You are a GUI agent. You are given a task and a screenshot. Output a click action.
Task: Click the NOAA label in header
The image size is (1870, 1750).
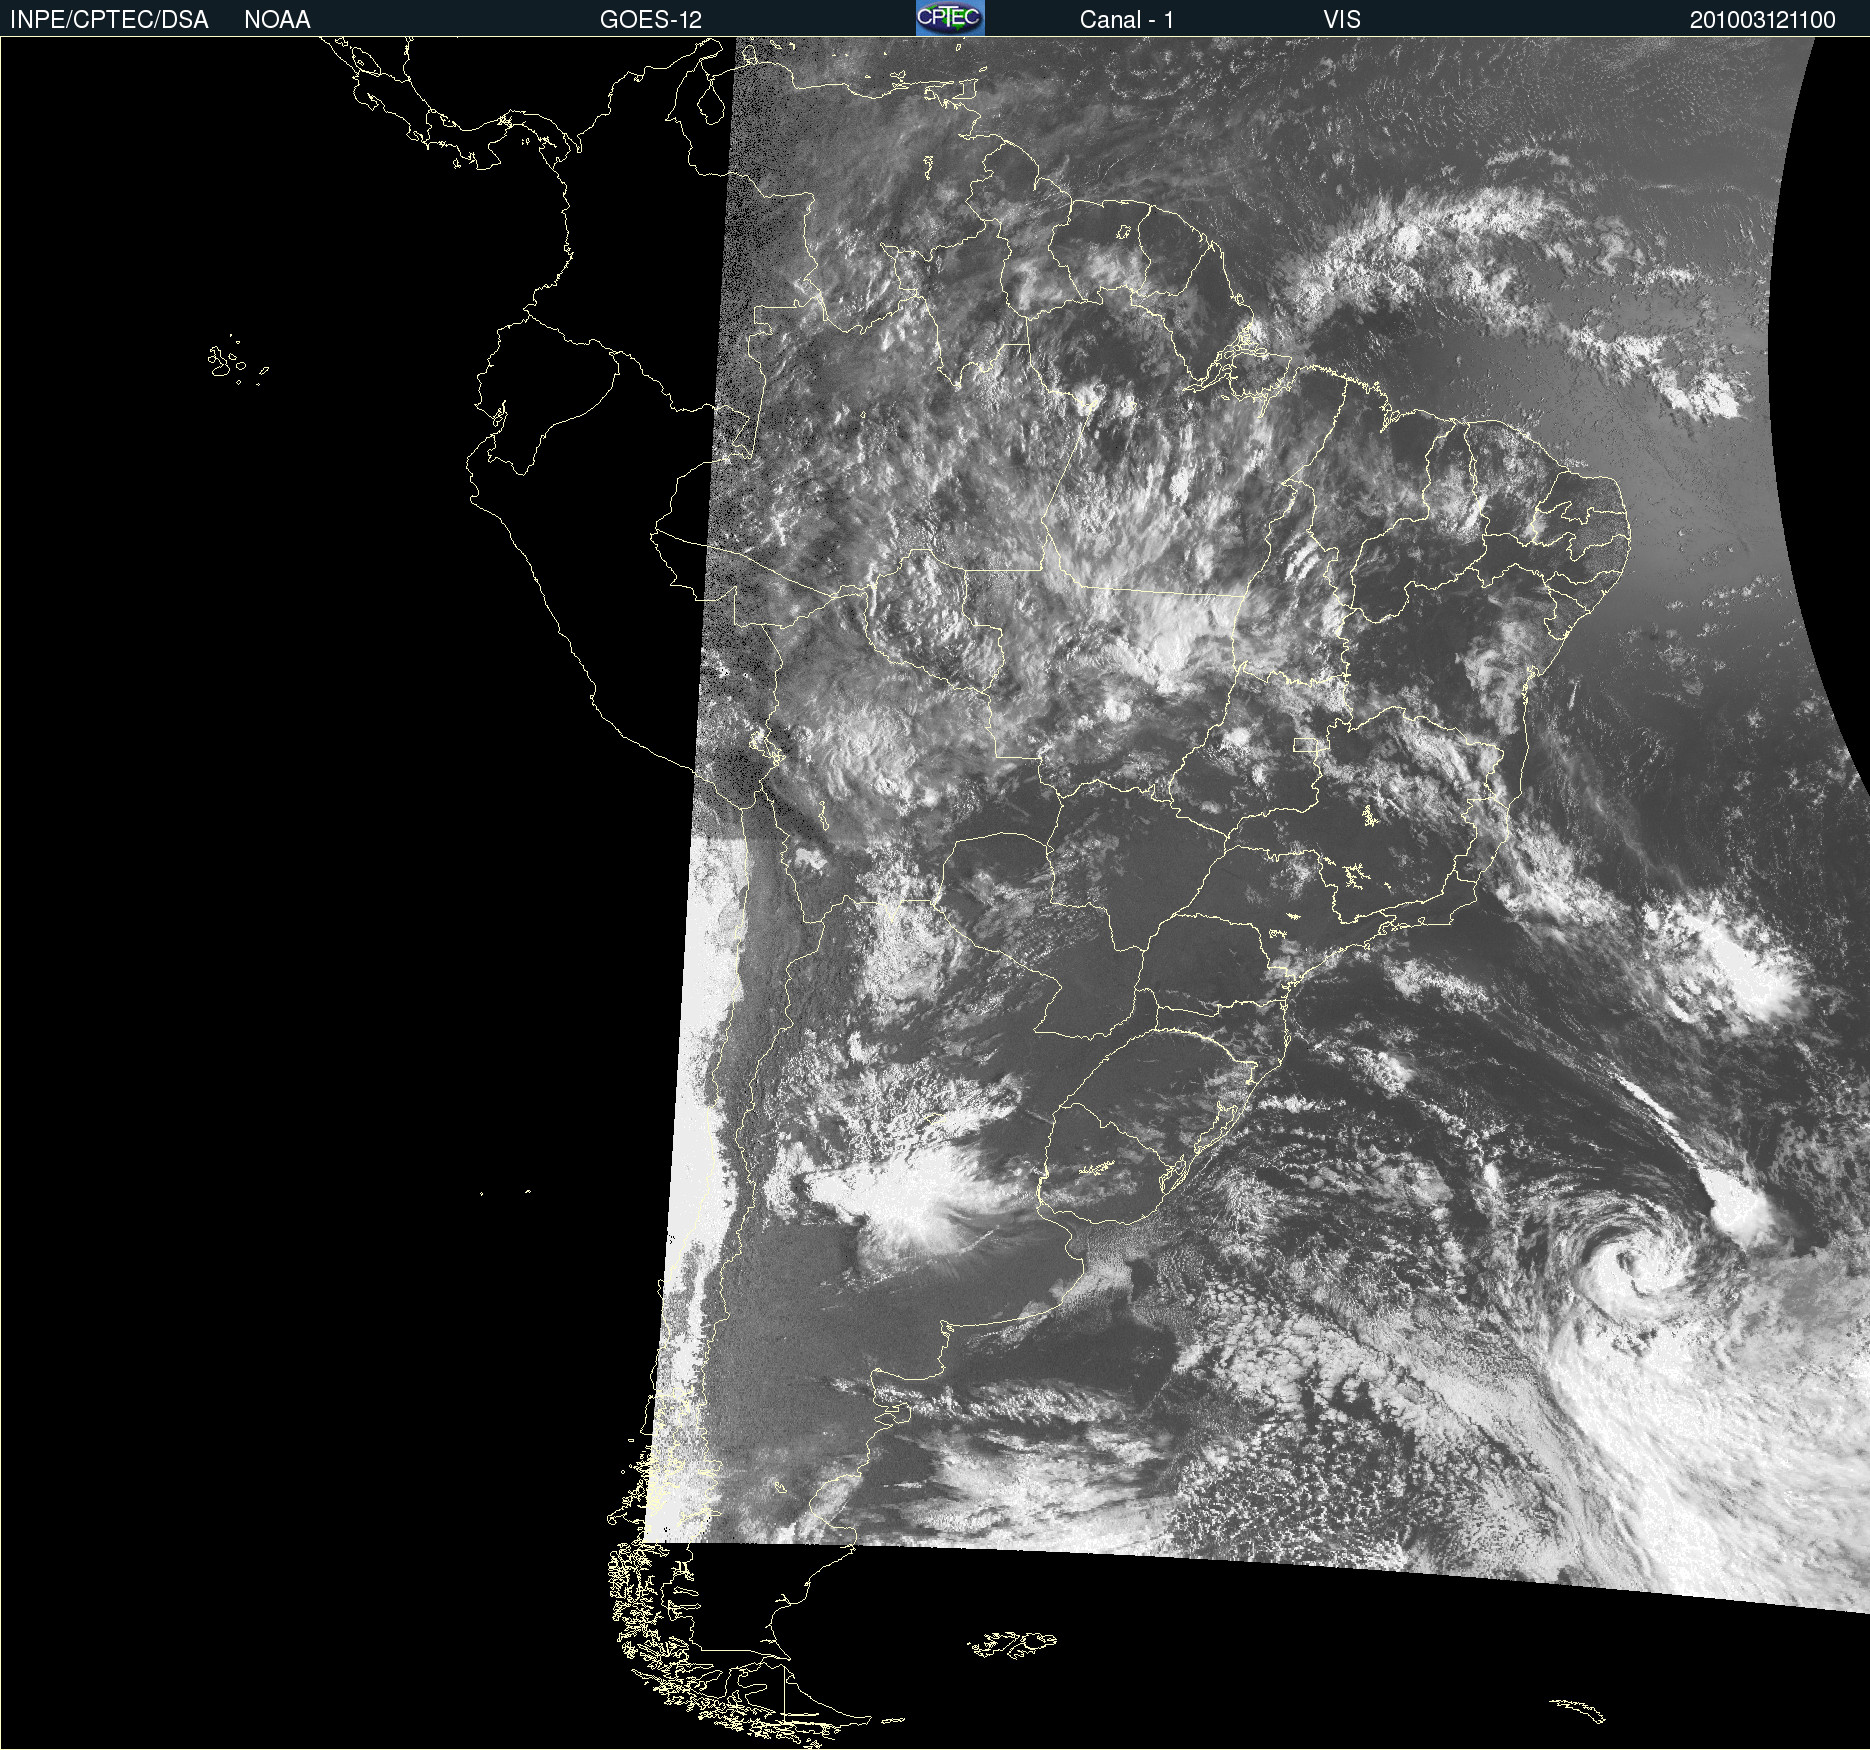277,20
